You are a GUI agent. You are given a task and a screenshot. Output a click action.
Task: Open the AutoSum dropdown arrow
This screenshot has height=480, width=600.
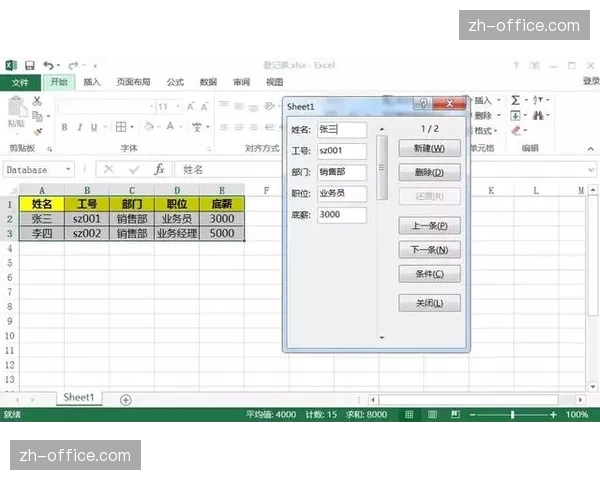point(526,100)
